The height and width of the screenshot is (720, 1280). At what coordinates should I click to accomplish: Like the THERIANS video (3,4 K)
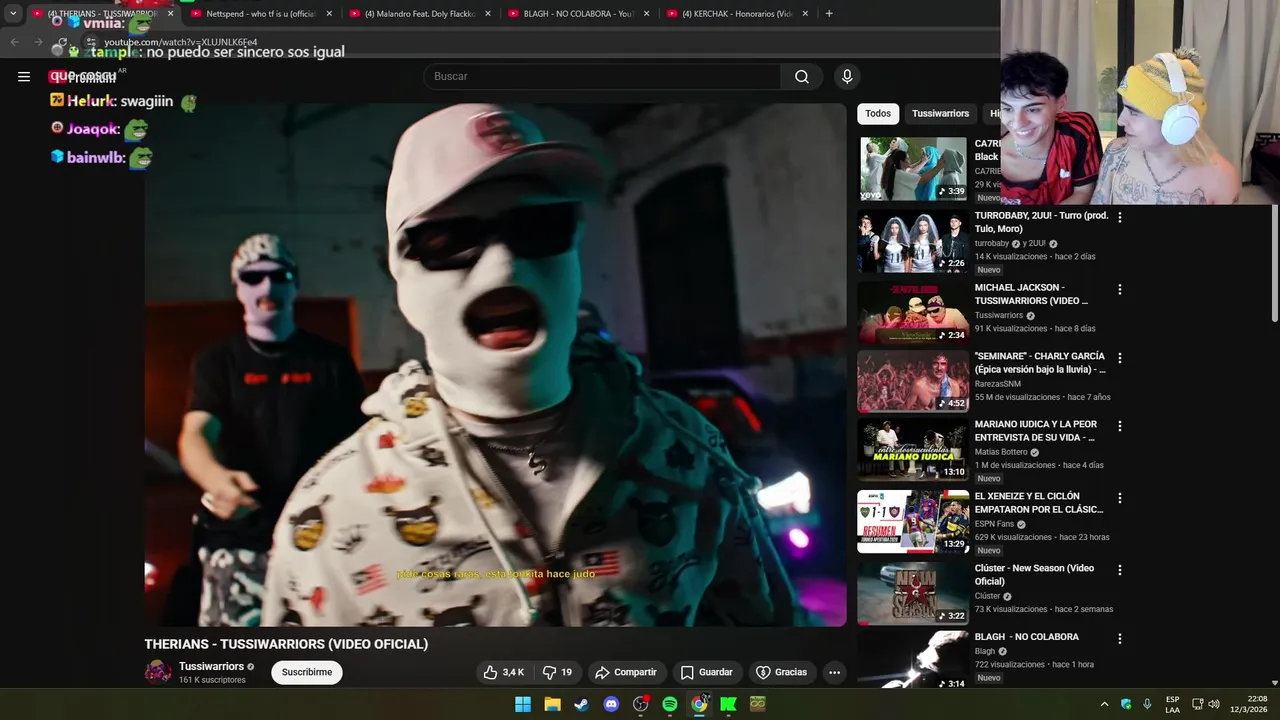(x=503, y=672)
